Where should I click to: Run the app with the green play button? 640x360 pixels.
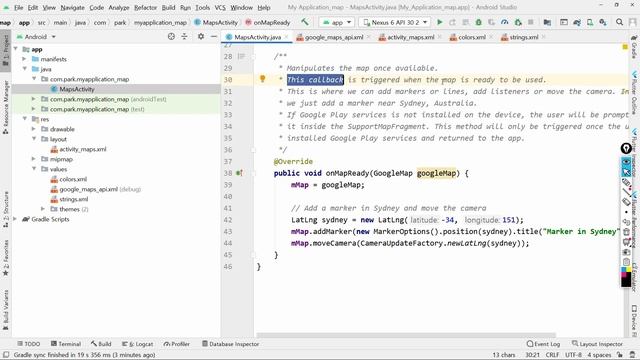pos(440,22)
